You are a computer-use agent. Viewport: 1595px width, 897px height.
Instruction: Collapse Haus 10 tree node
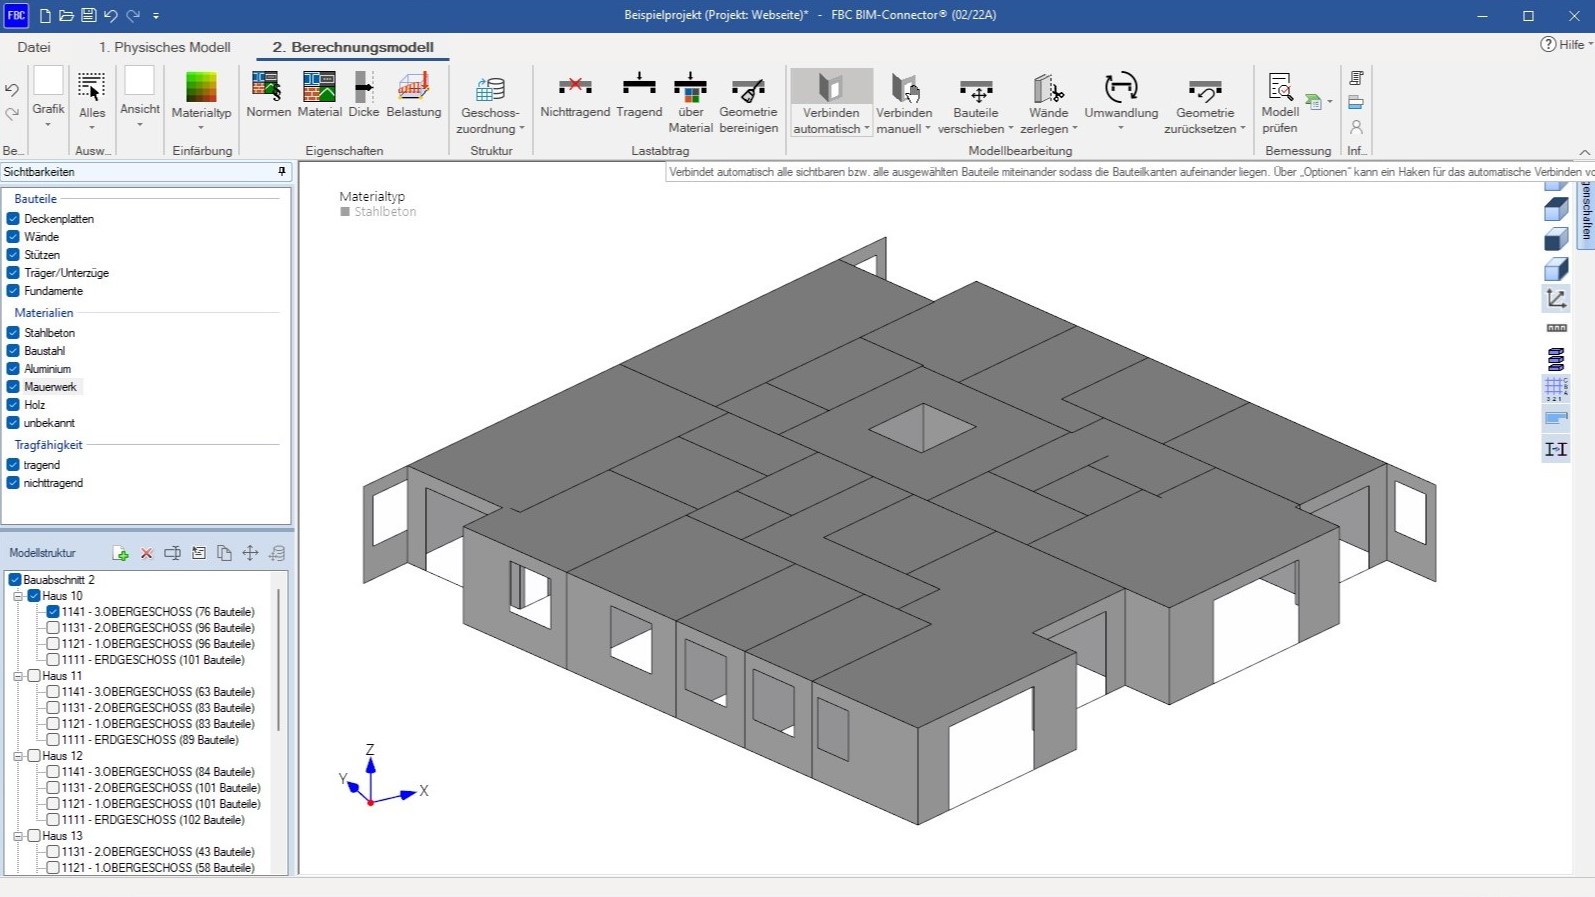pyautogui.click(x=18, y=596)
